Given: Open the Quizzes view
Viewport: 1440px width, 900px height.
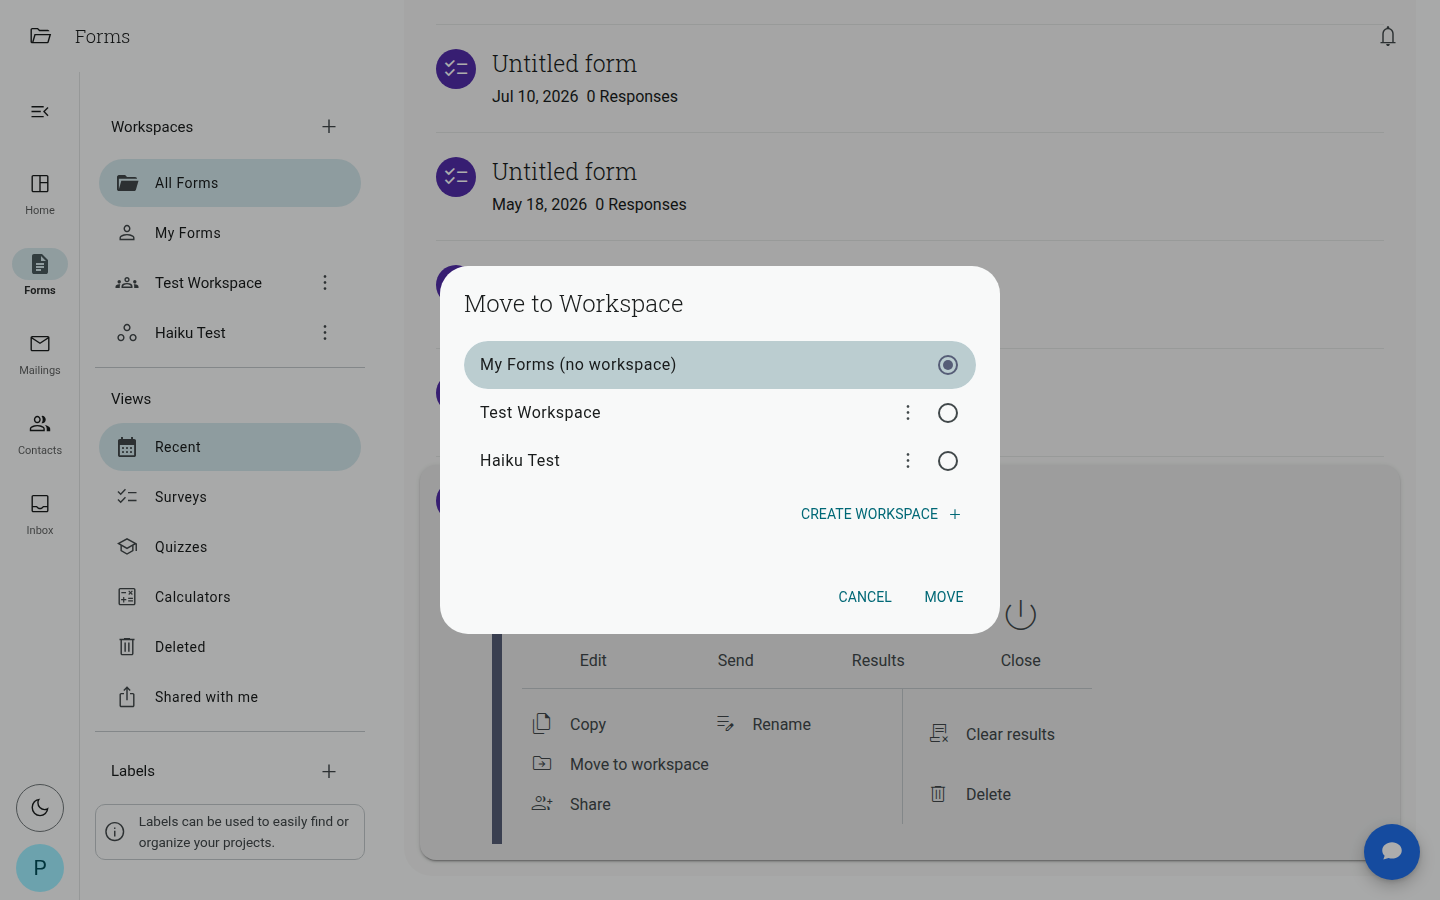Looking at the screenshot, I should 230,547.
